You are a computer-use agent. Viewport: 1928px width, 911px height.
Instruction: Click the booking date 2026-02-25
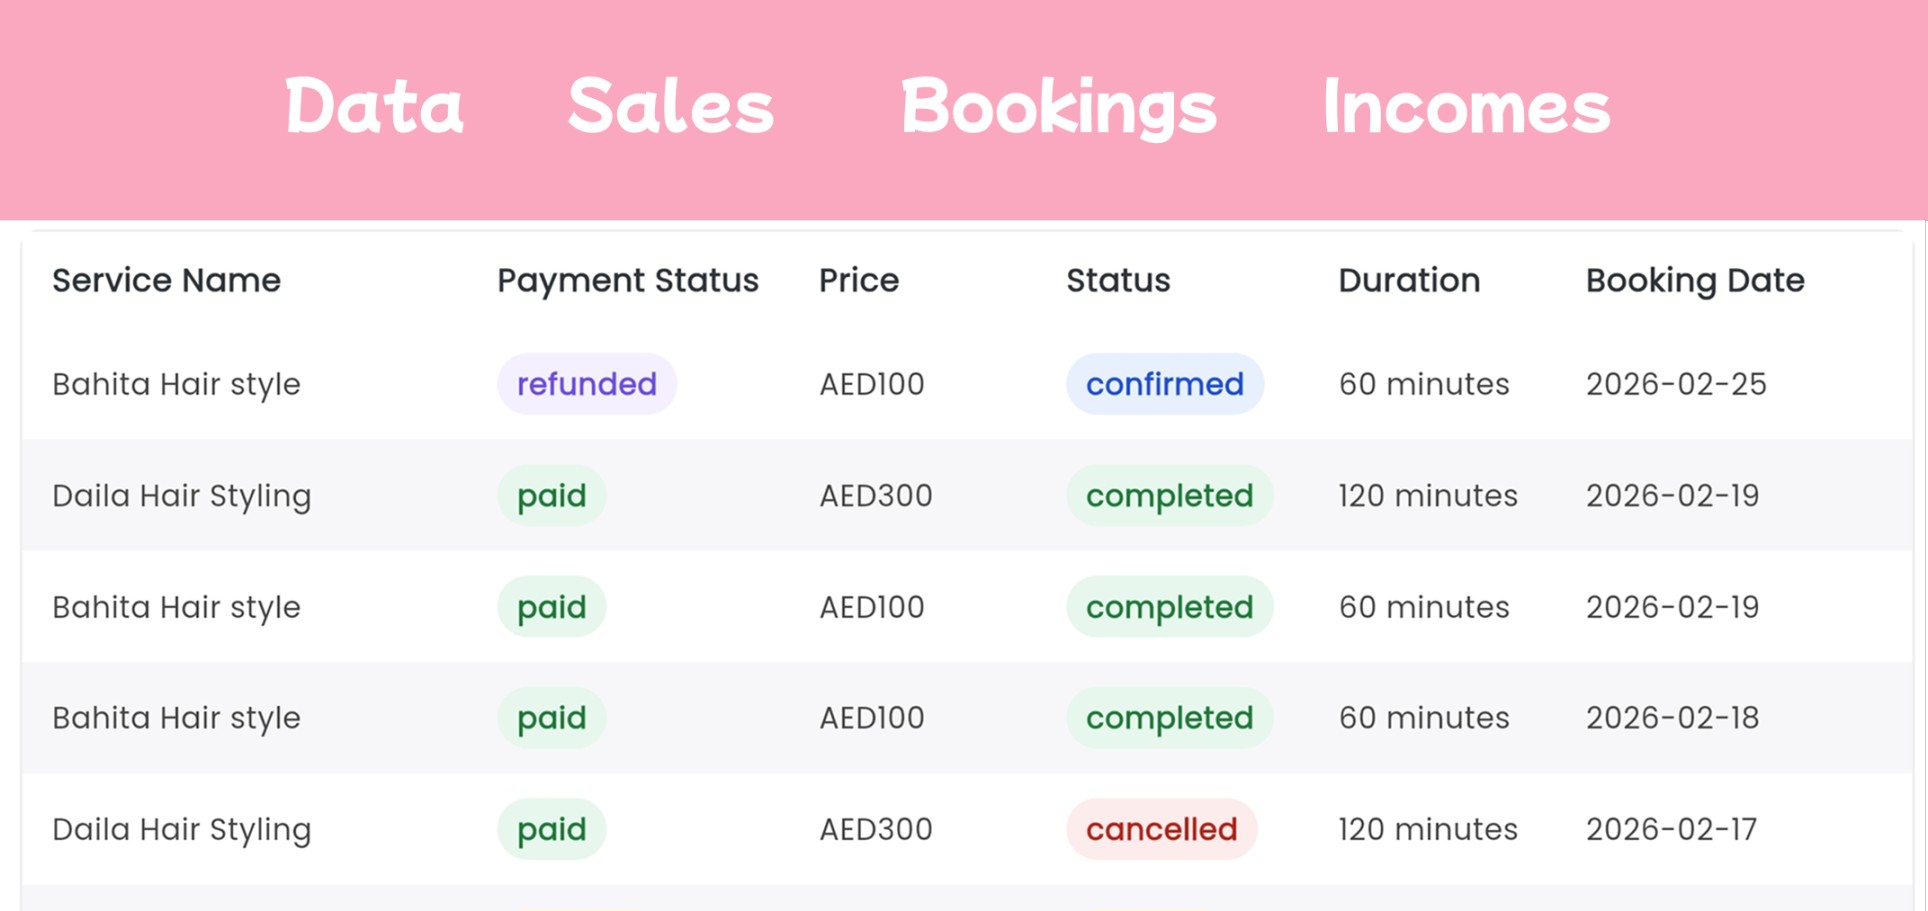click(x=1676, y=384)
